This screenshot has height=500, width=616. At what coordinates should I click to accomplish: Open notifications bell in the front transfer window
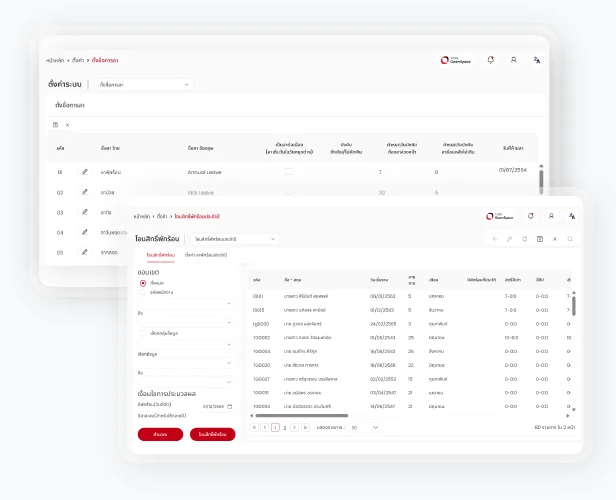tap(531, 216)
